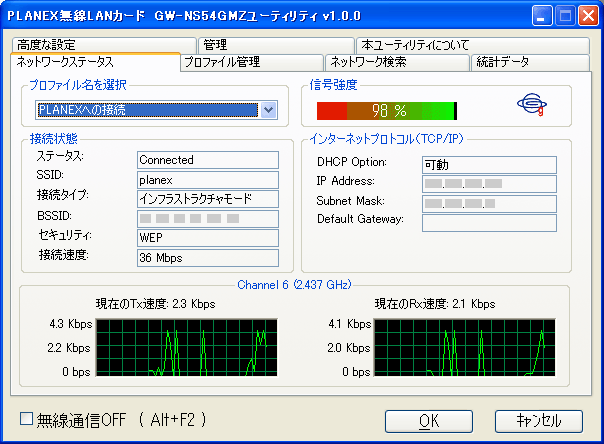This screenshot has height=444, width=604.
Task: Select the ネットワークステータス tab
Action: [96, 62]
